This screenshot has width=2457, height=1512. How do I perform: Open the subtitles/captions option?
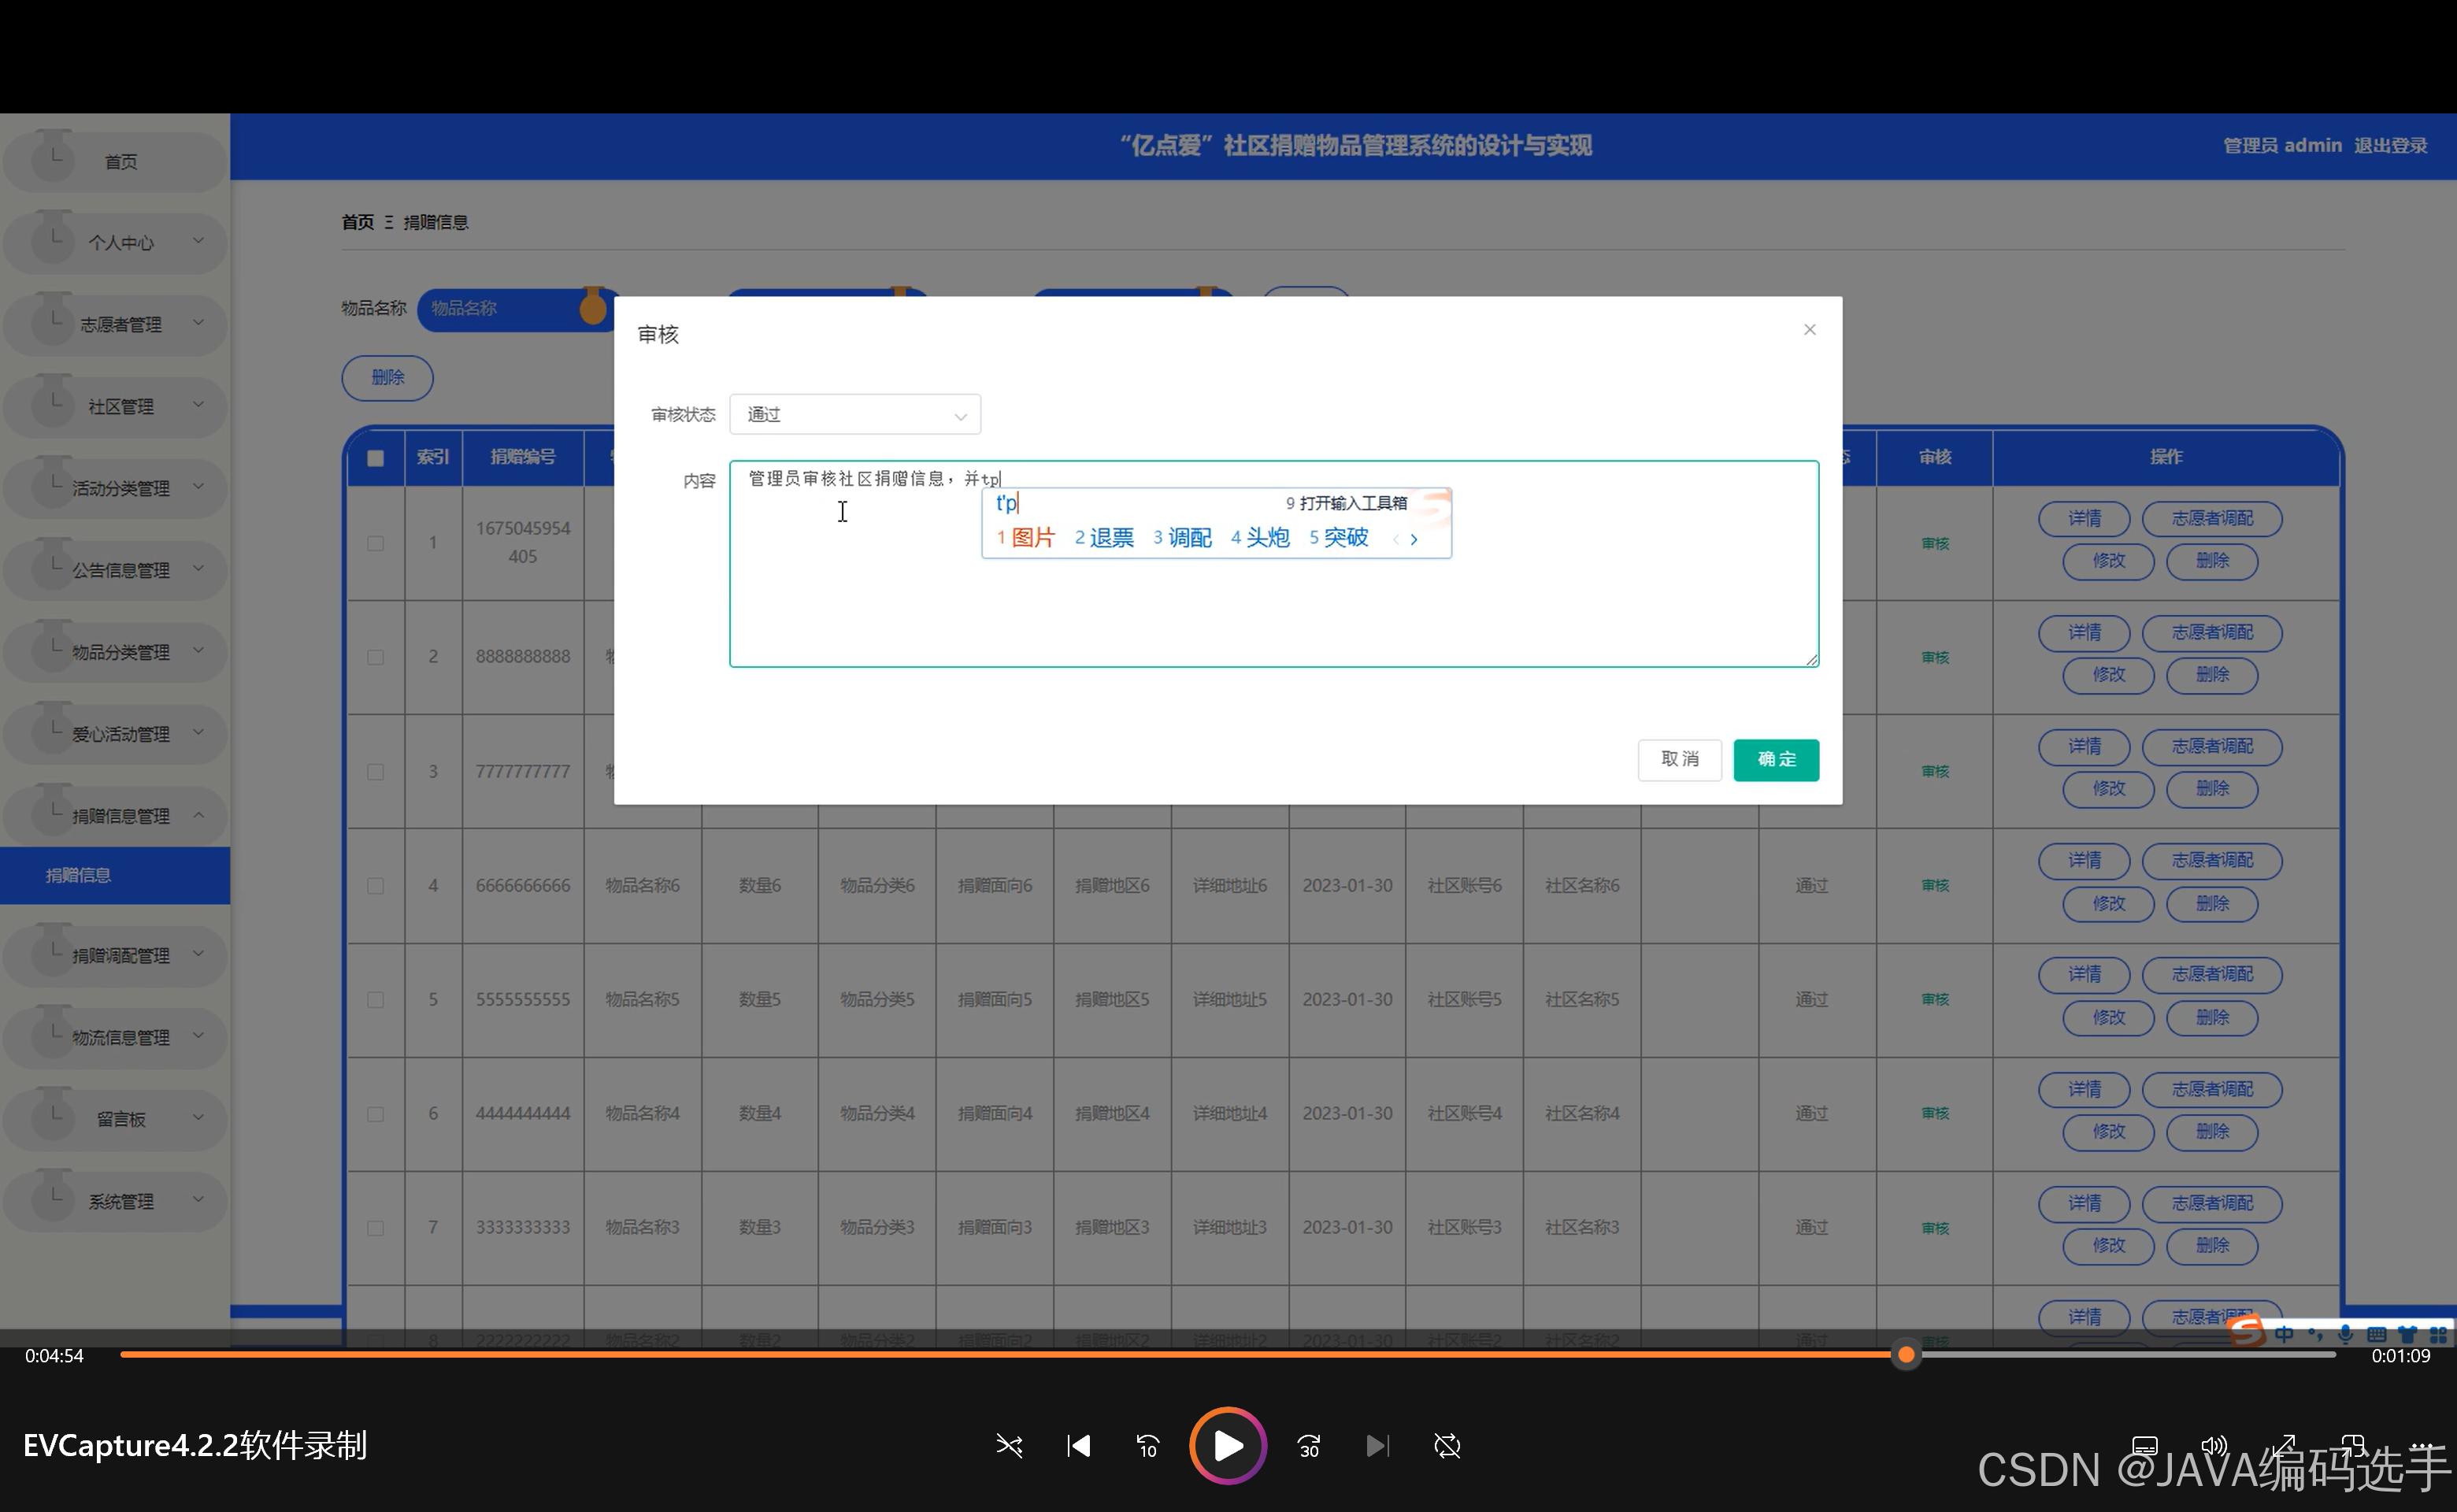tap(2145, 1446)
